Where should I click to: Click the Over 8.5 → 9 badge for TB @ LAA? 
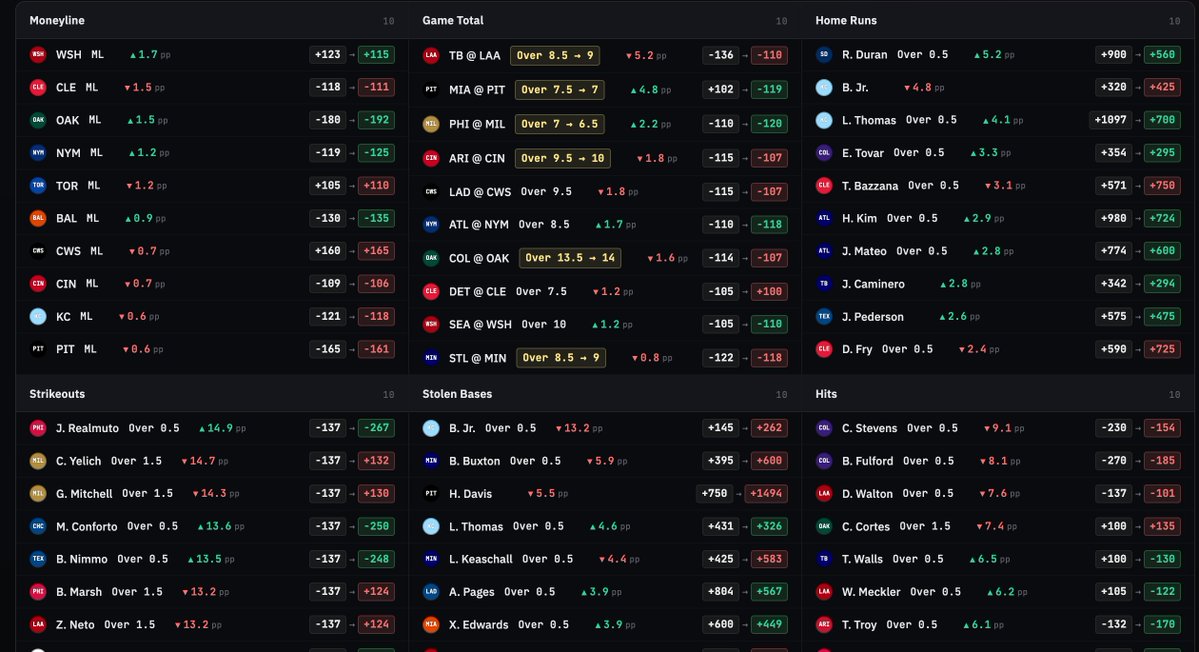555,55
